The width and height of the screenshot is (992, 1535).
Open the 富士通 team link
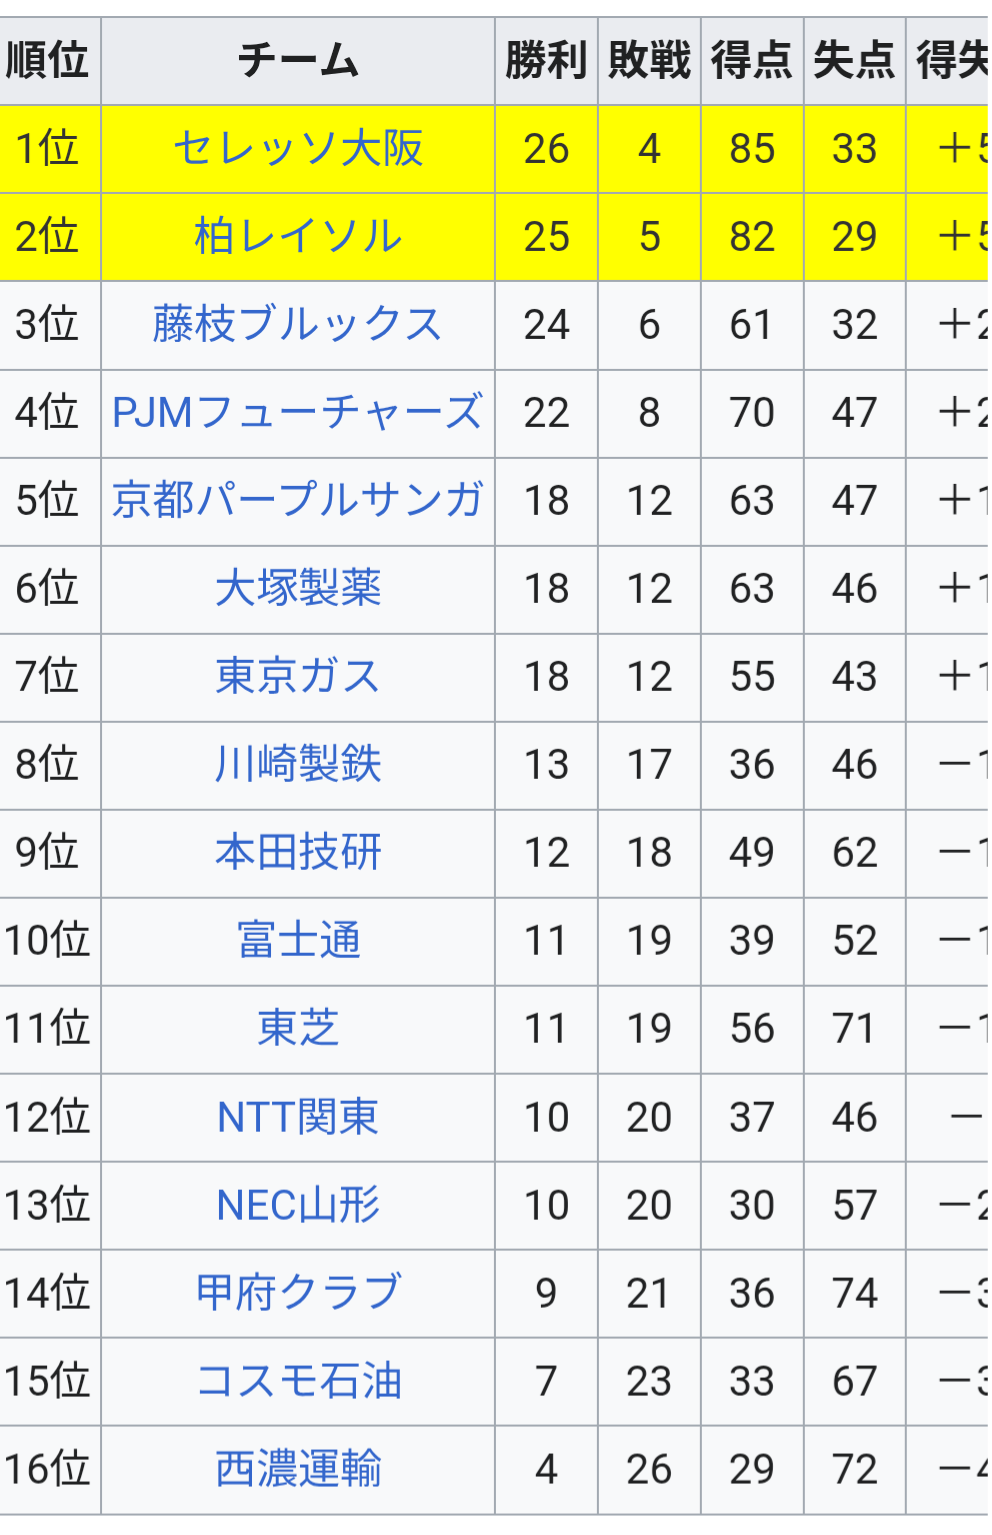pos(298,941)
